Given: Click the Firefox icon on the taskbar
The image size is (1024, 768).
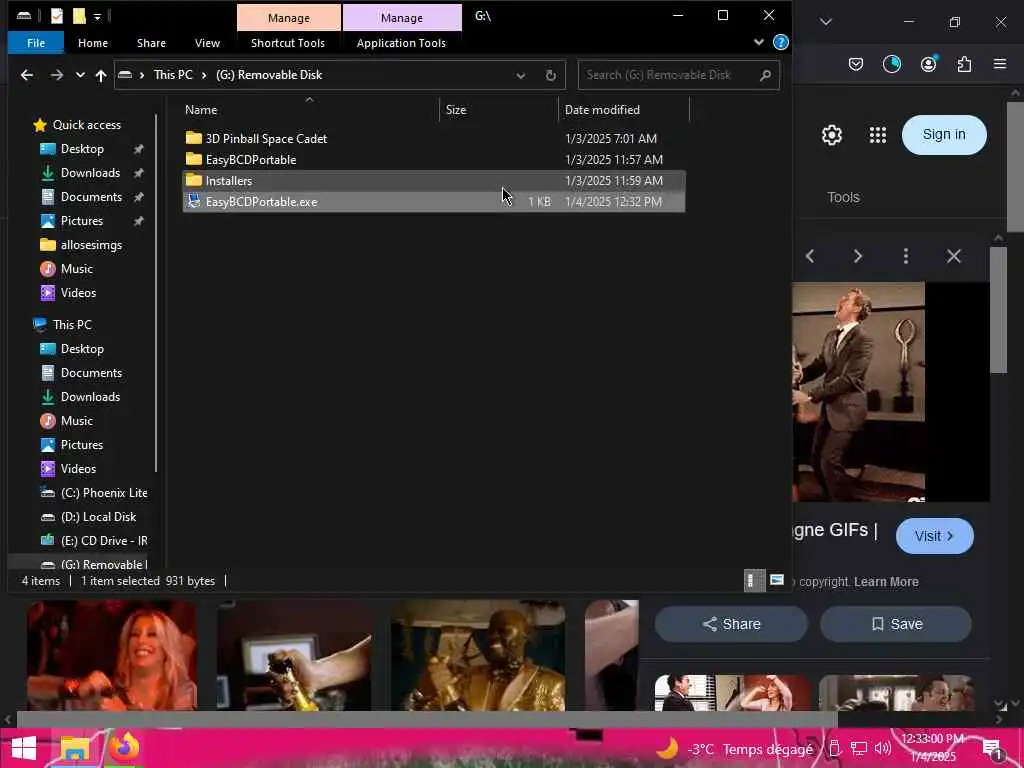Looking at the screenshot, I should tap(124, 748).
